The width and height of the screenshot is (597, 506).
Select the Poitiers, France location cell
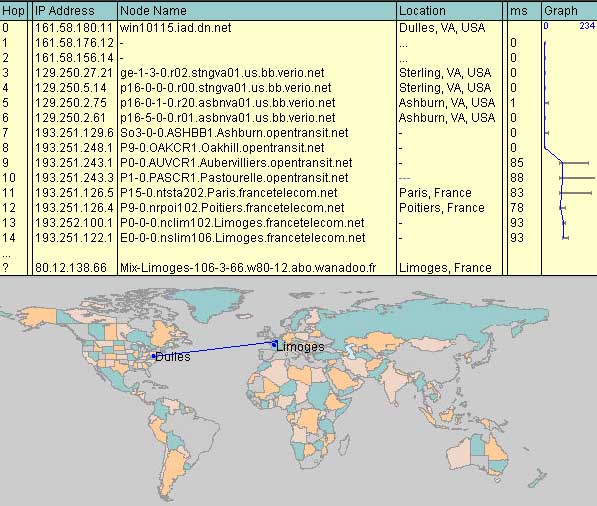442,208
